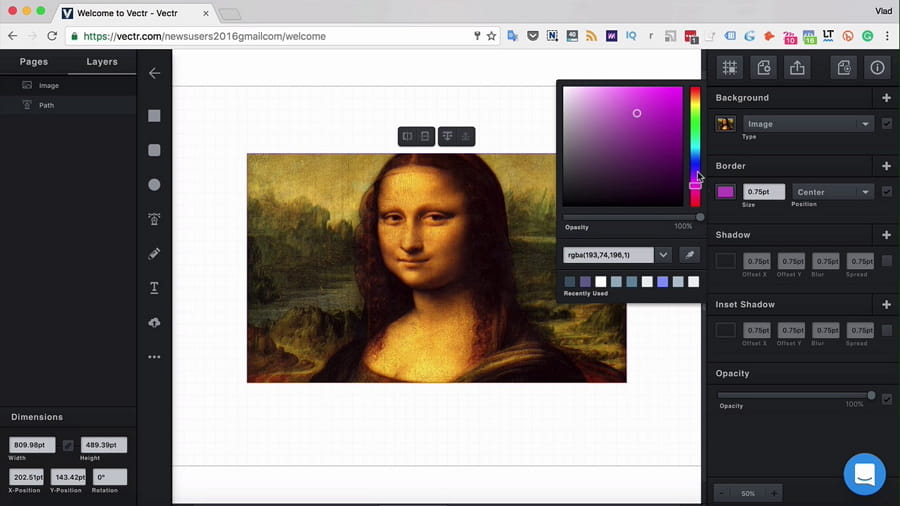Add a new Inset Shadow with plus button
The width and height of the screenshot is (900, 506).
click(x=886, y=304)
